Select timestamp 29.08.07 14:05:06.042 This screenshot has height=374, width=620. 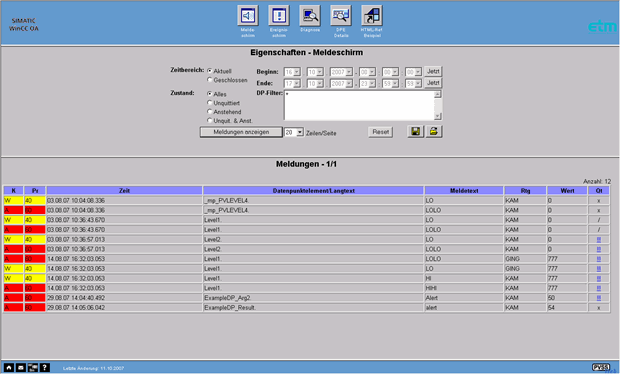[x=76, y=308]
